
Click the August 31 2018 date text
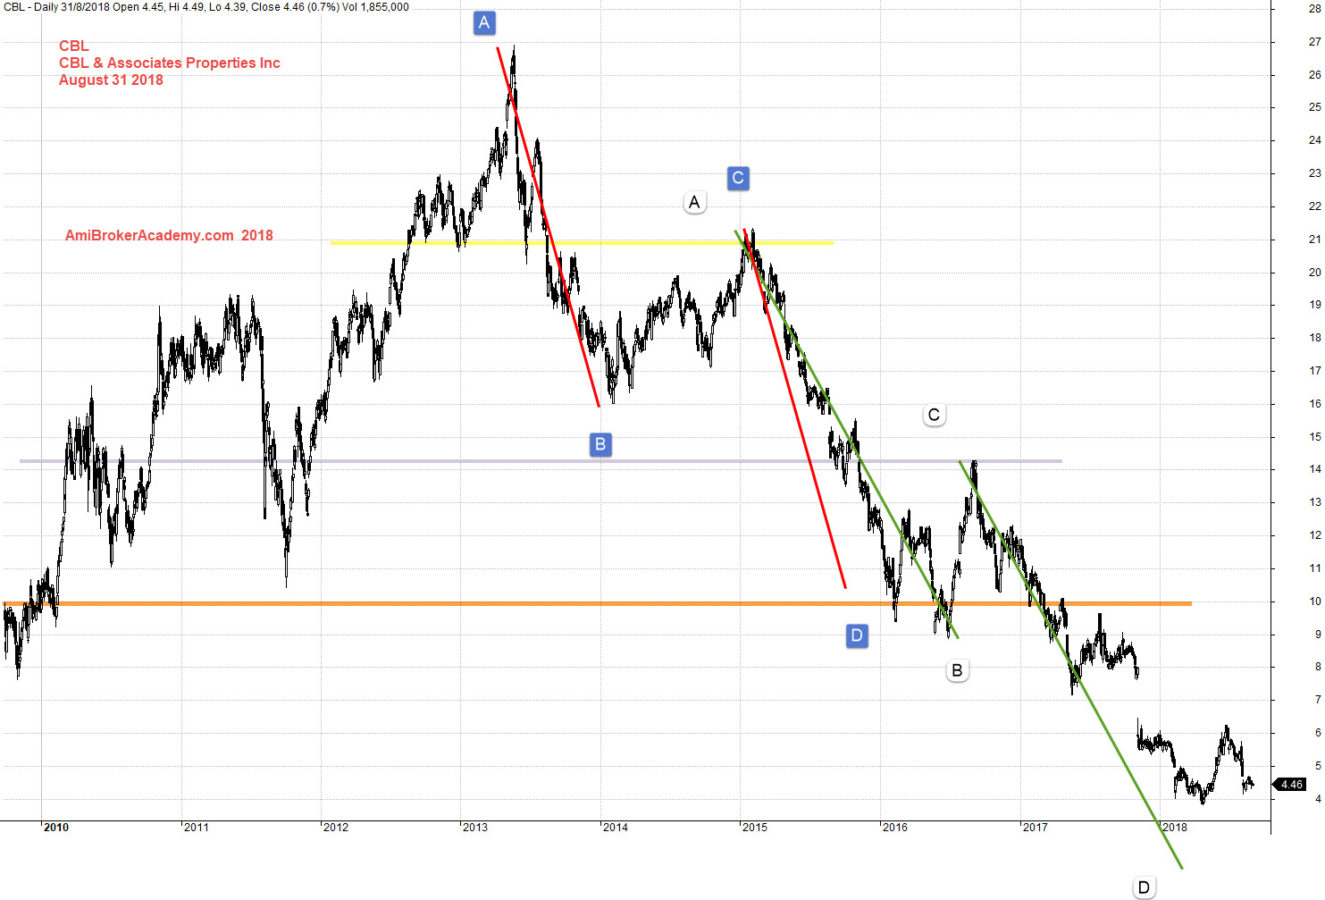(x=111, y=80)
